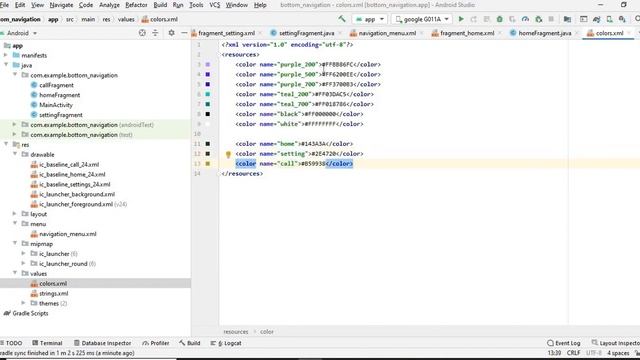Expand the androidTest package
Viewport: 640px width, 360px height.
coord(15,124)
